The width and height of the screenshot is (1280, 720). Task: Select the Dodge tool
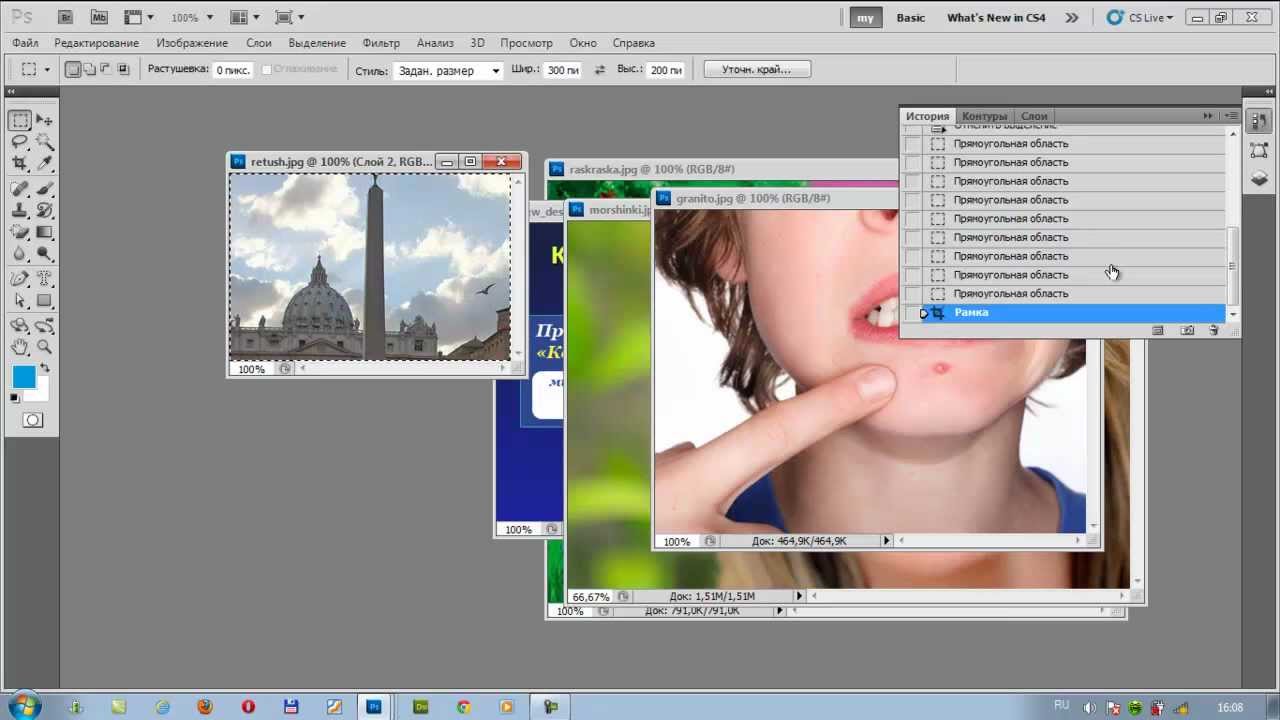[x=44, y=254]
